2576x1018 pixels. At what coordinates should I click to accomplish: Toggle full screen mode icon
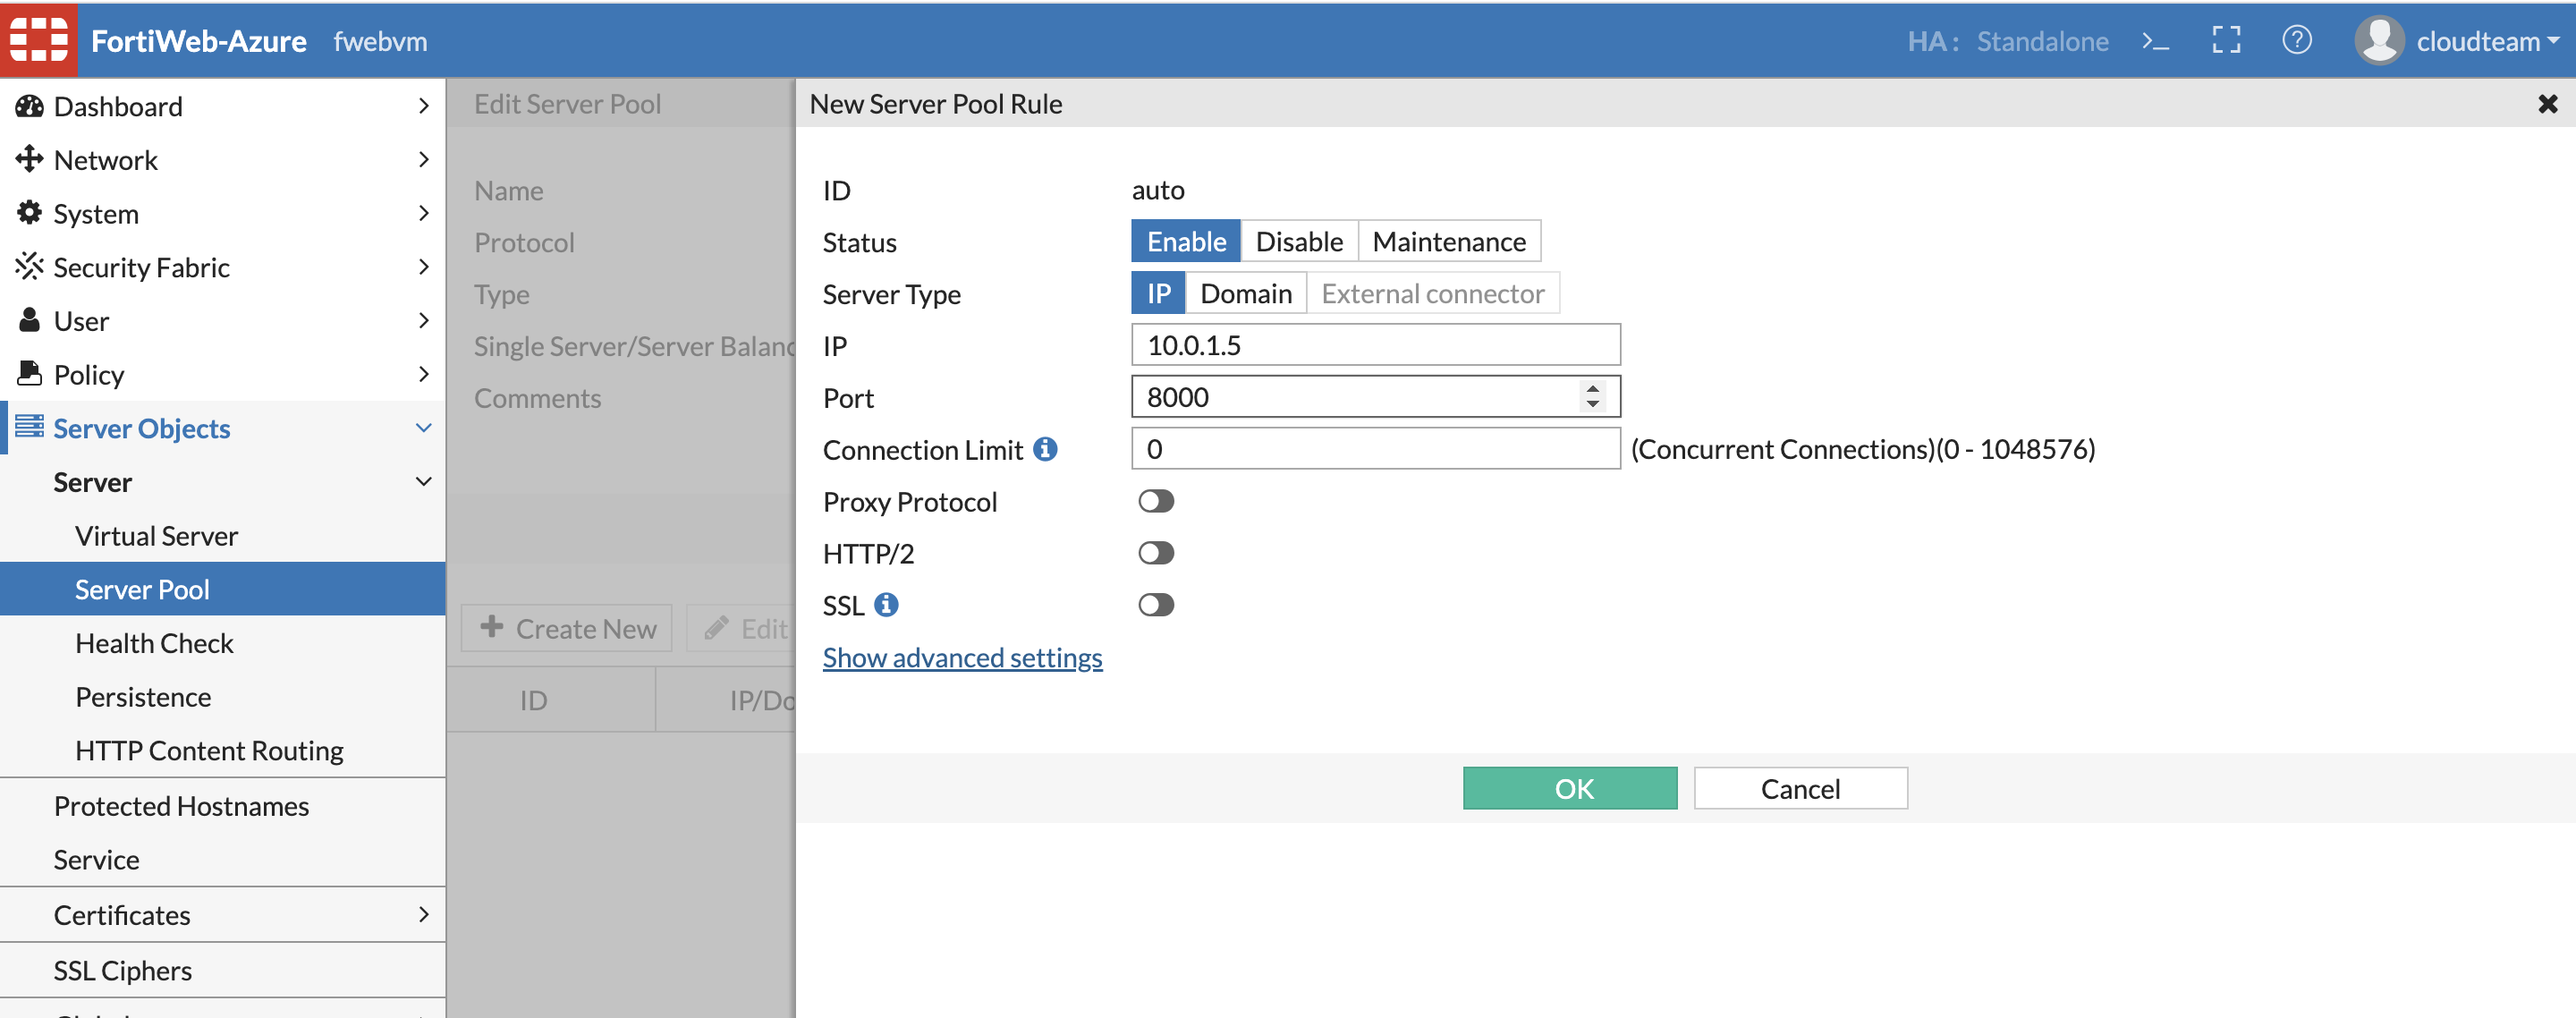[2226, 40]
